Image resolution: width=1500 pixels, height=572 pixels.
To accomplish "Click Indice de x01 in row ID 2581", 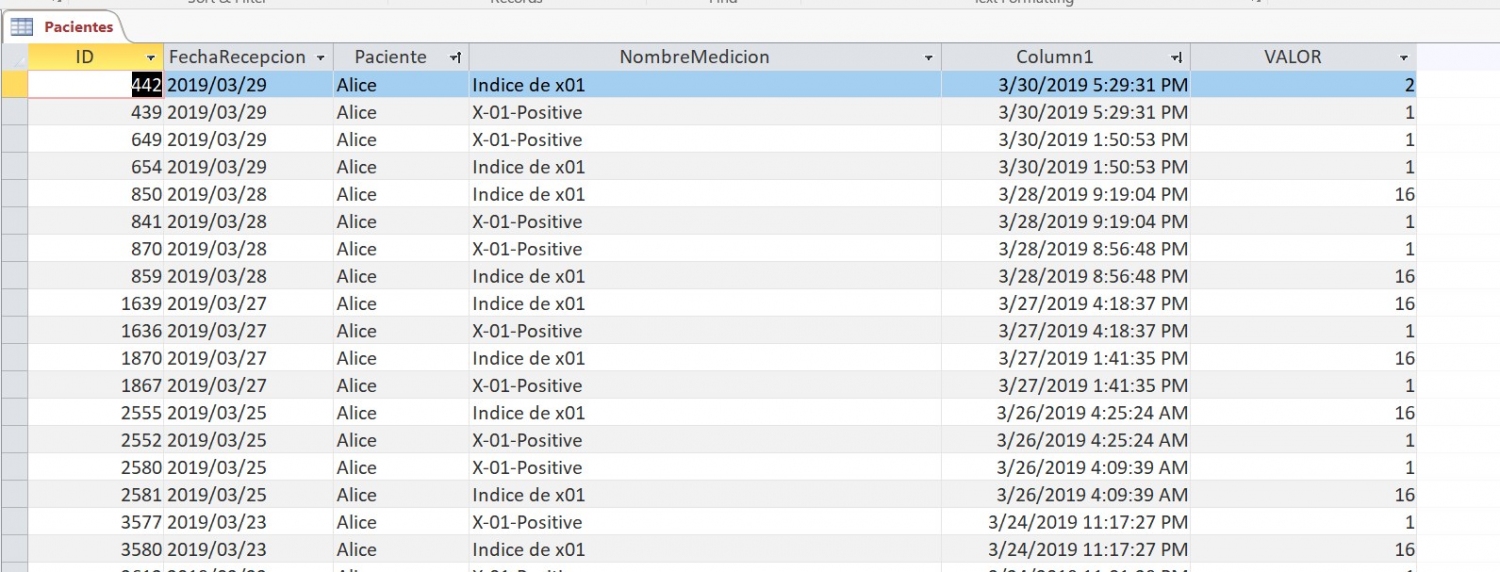I will (529, 495).
